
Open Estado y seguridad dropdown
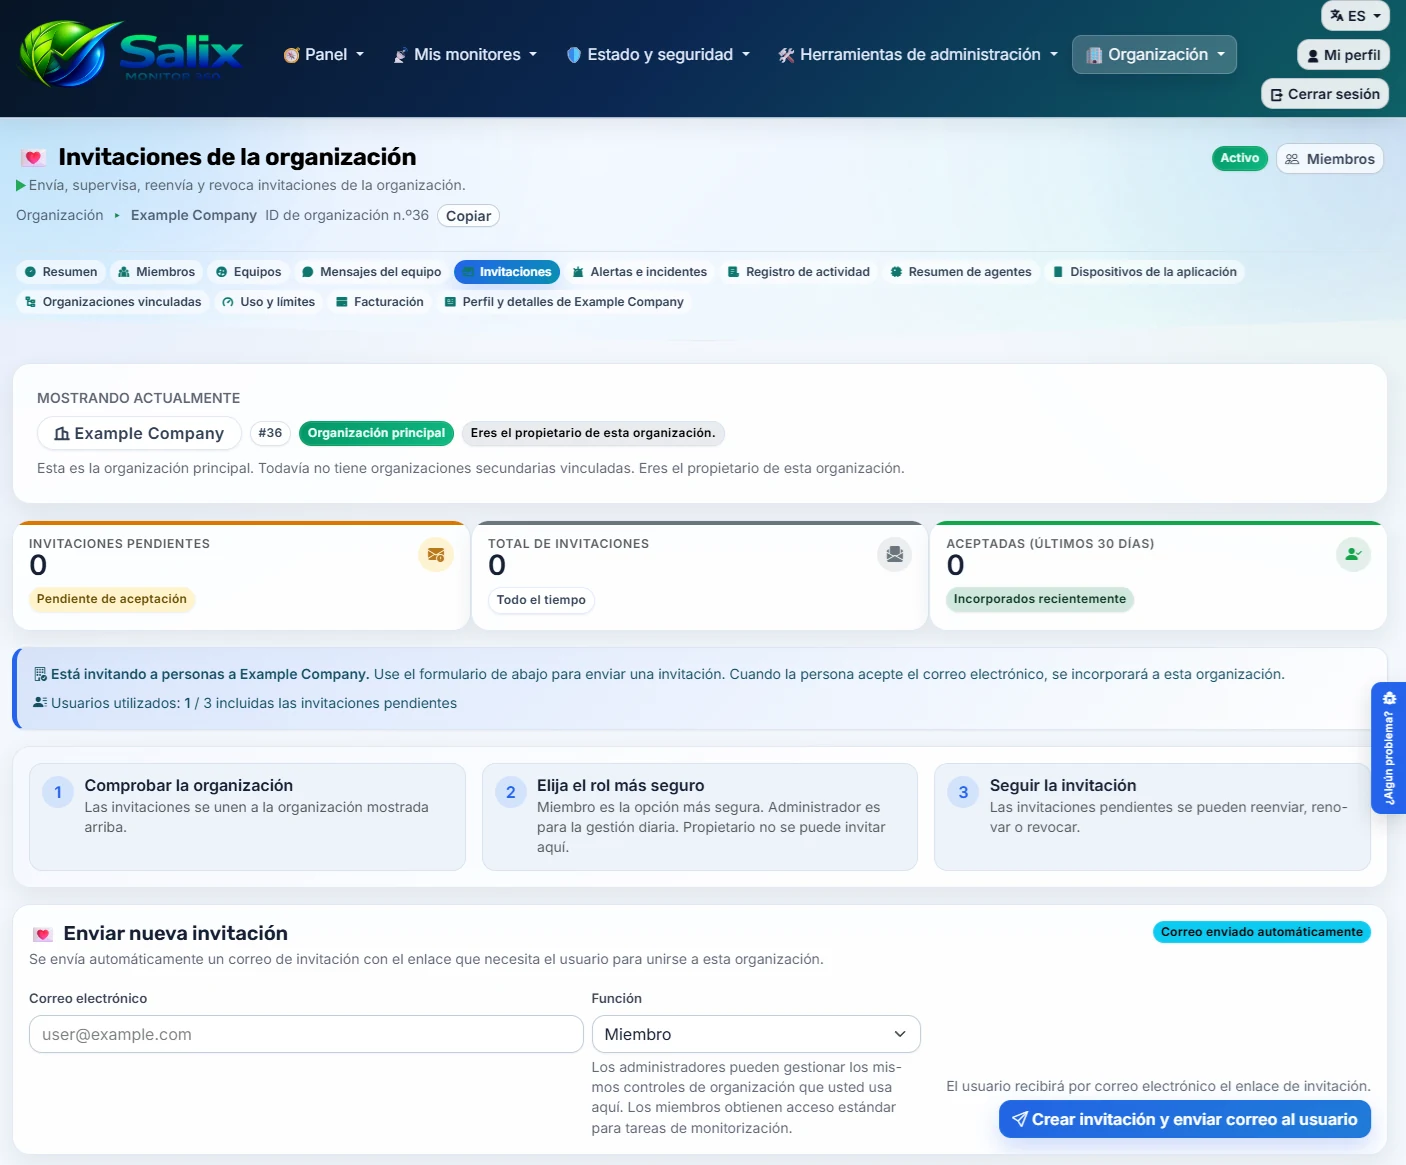point(658,55)
